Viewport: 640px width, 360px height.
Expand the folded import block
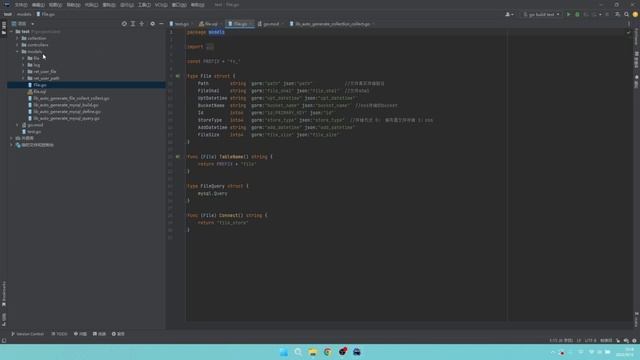[x=210, y=47]
